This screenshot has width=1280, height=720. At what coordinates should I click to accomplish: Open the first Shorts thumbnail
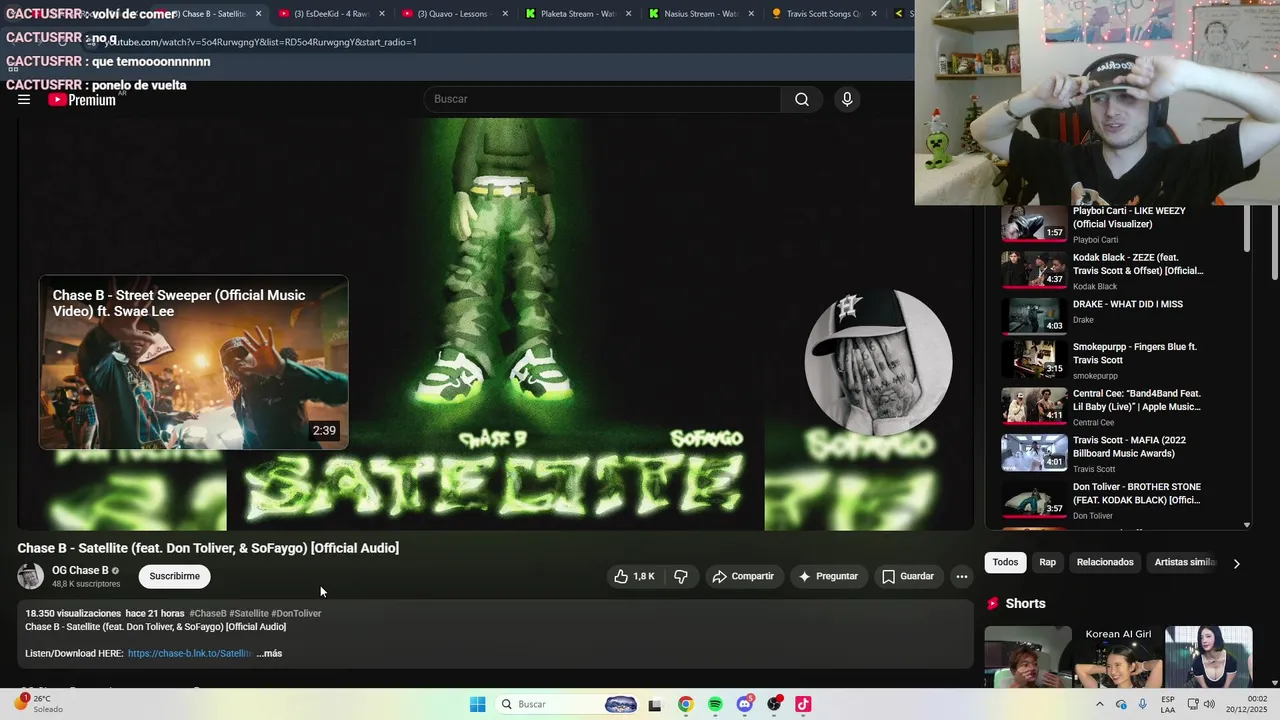click(1028, 657)
